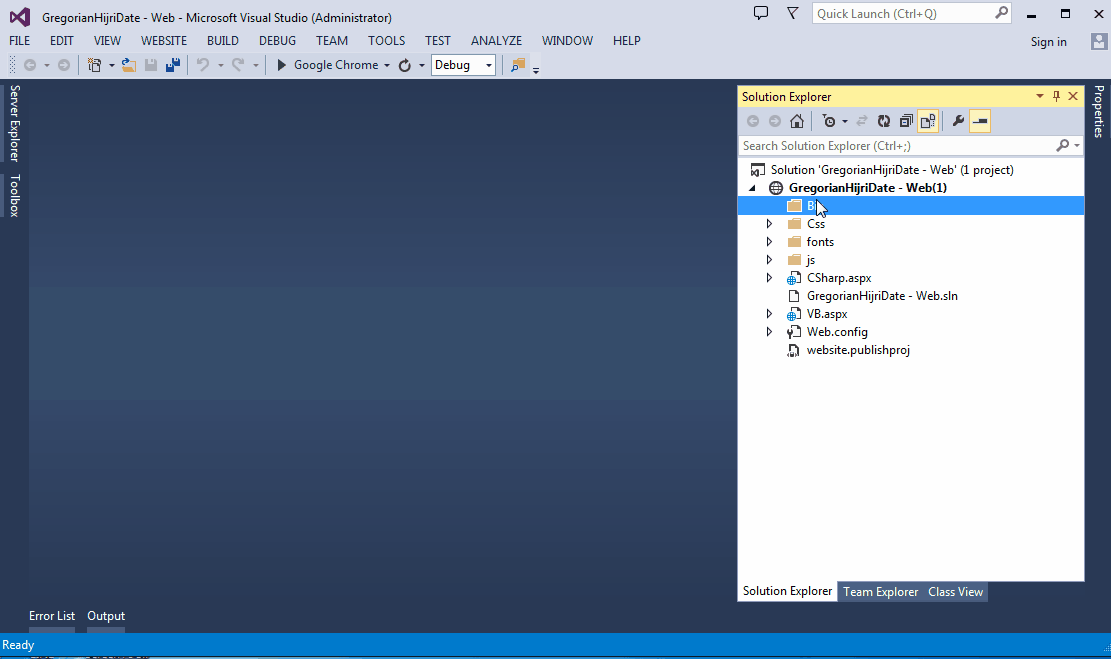Viewport: 1111px width, 659px height.
Task: Click the Find in Files toolbar icon
Action: (x=518, y=65)
